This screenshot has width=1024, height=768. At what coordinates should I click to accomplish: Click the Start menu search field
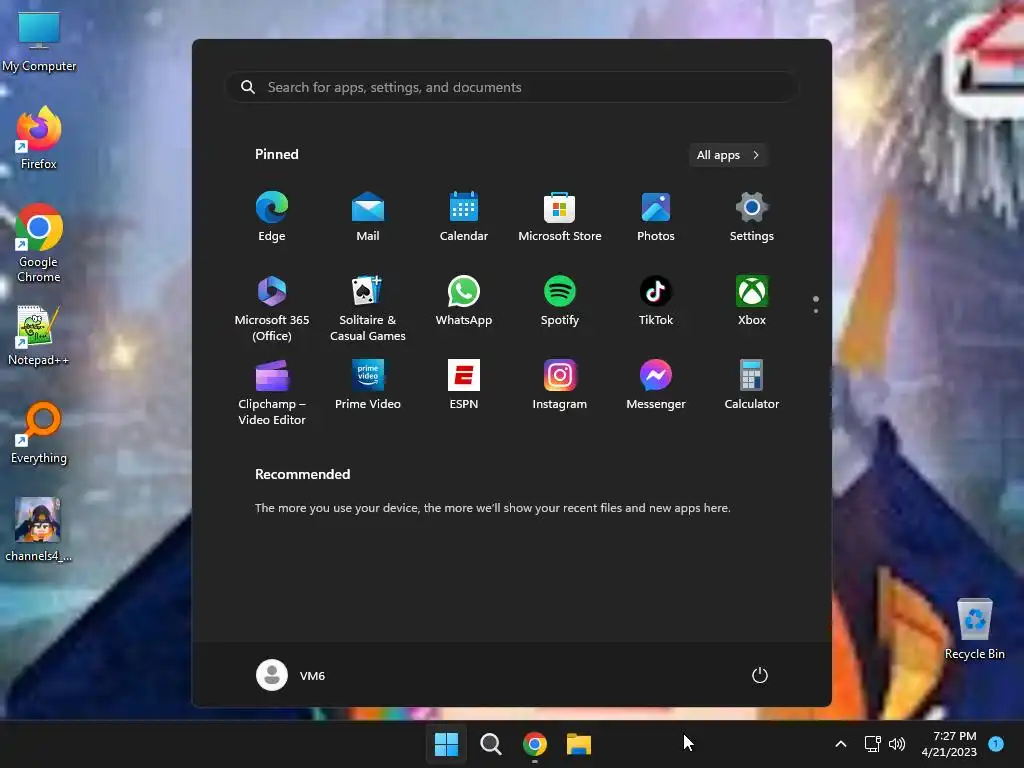[x=512, y=87]
